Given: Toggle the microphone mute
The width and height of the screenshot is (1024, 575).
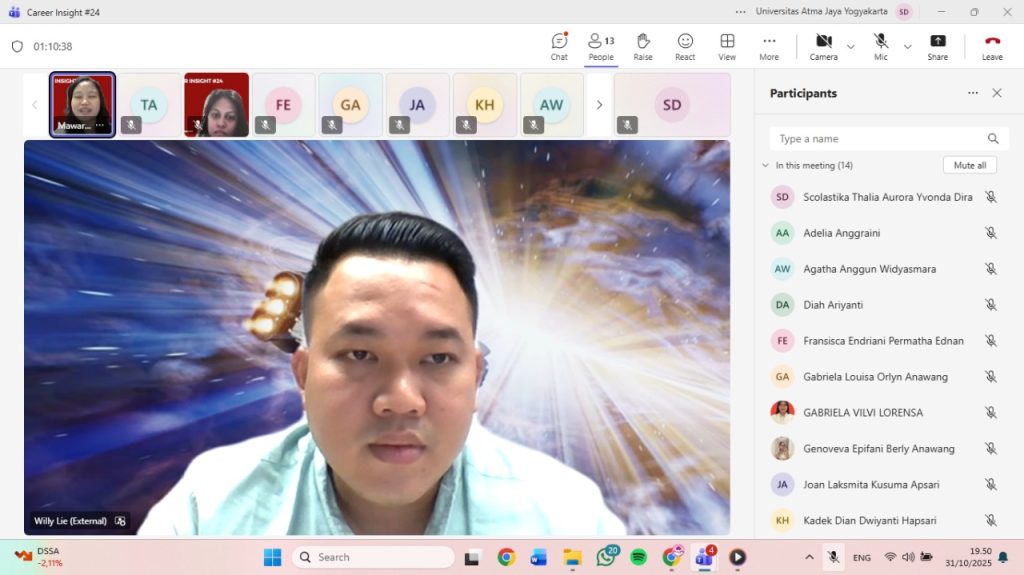Looking at the screenshot, I should [x=881, y=45].
